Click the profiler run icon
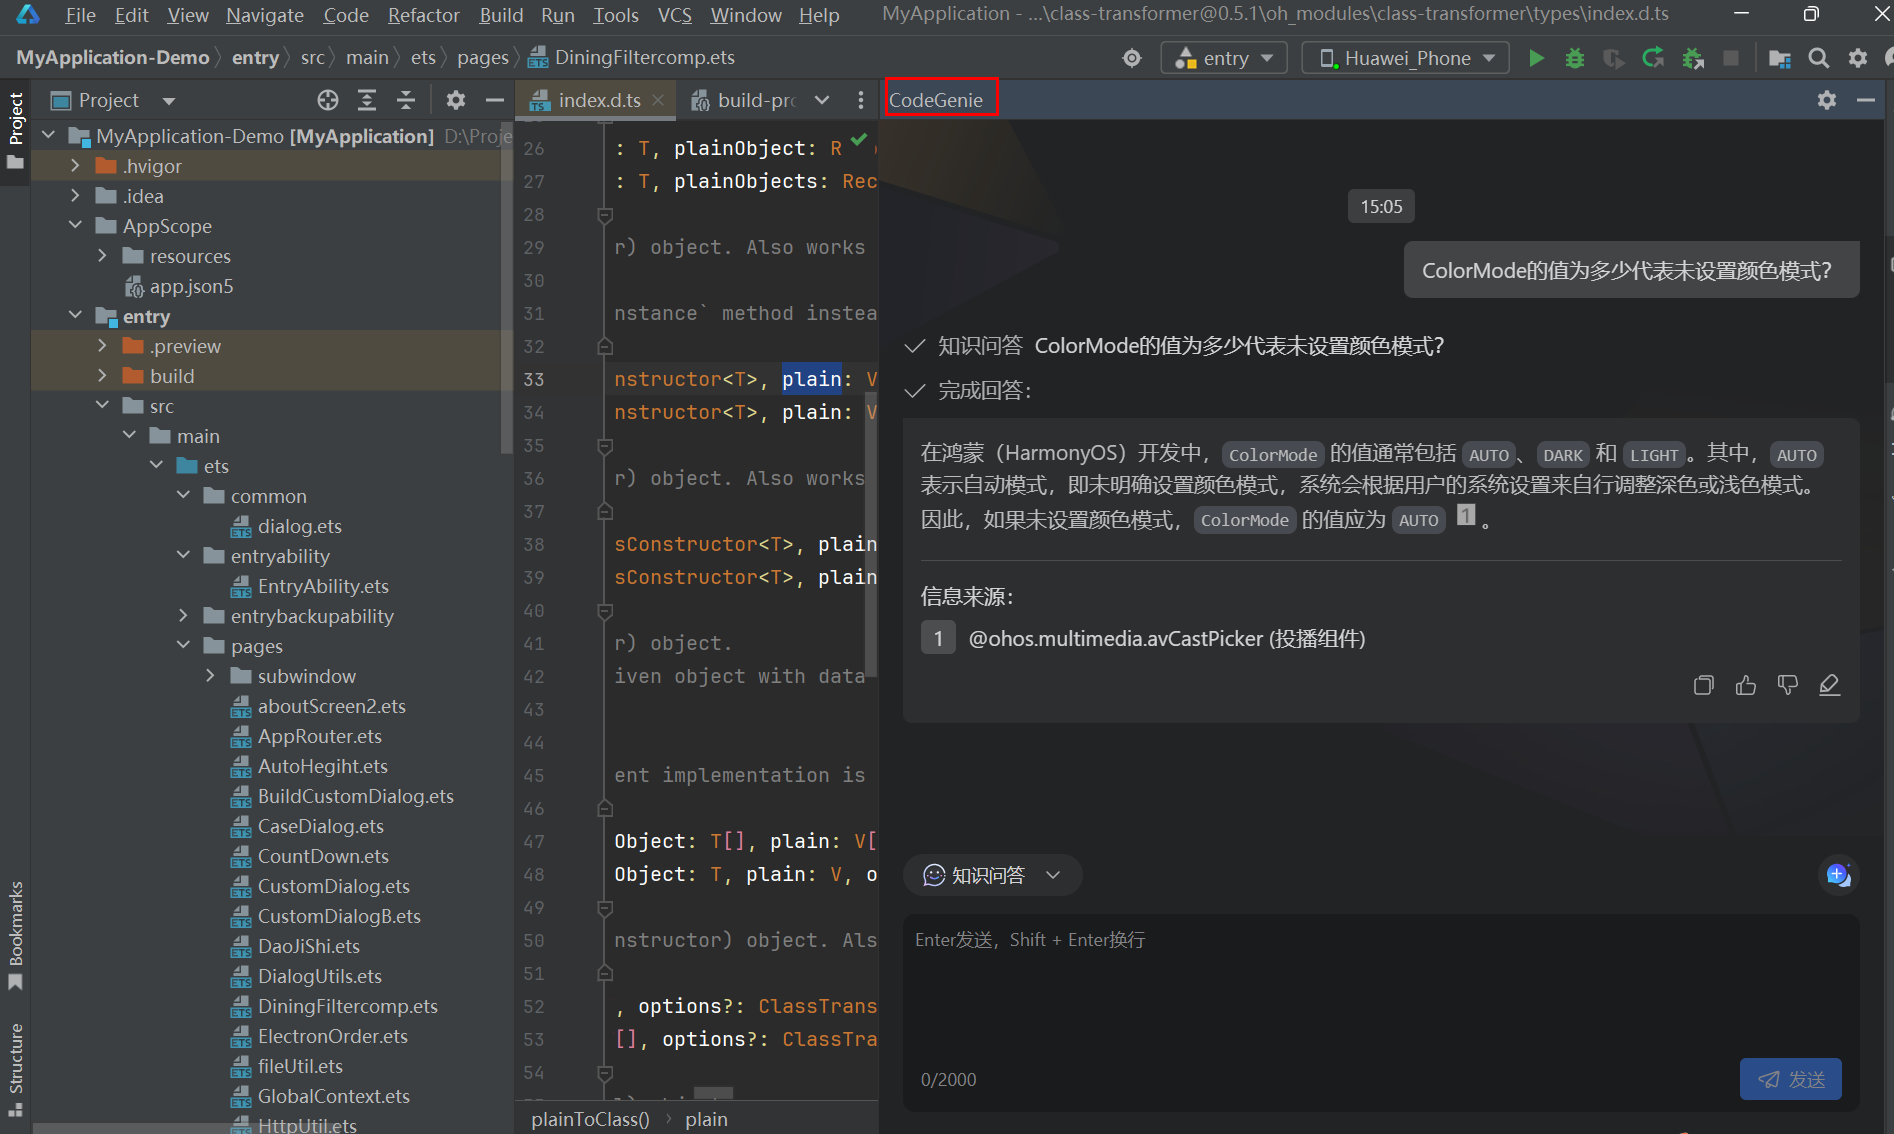1894x1134 pixels. (x=1614, y=58)
